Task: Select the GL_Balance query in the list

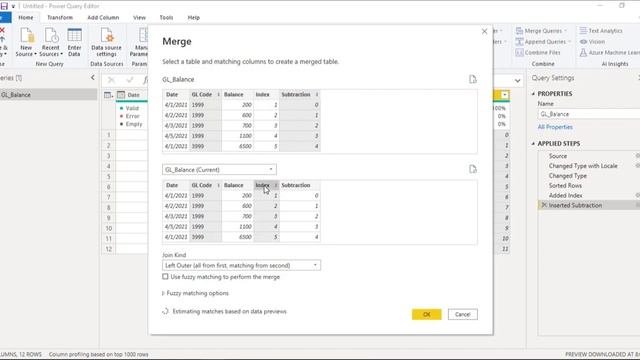Action: [x=49, y=95]
